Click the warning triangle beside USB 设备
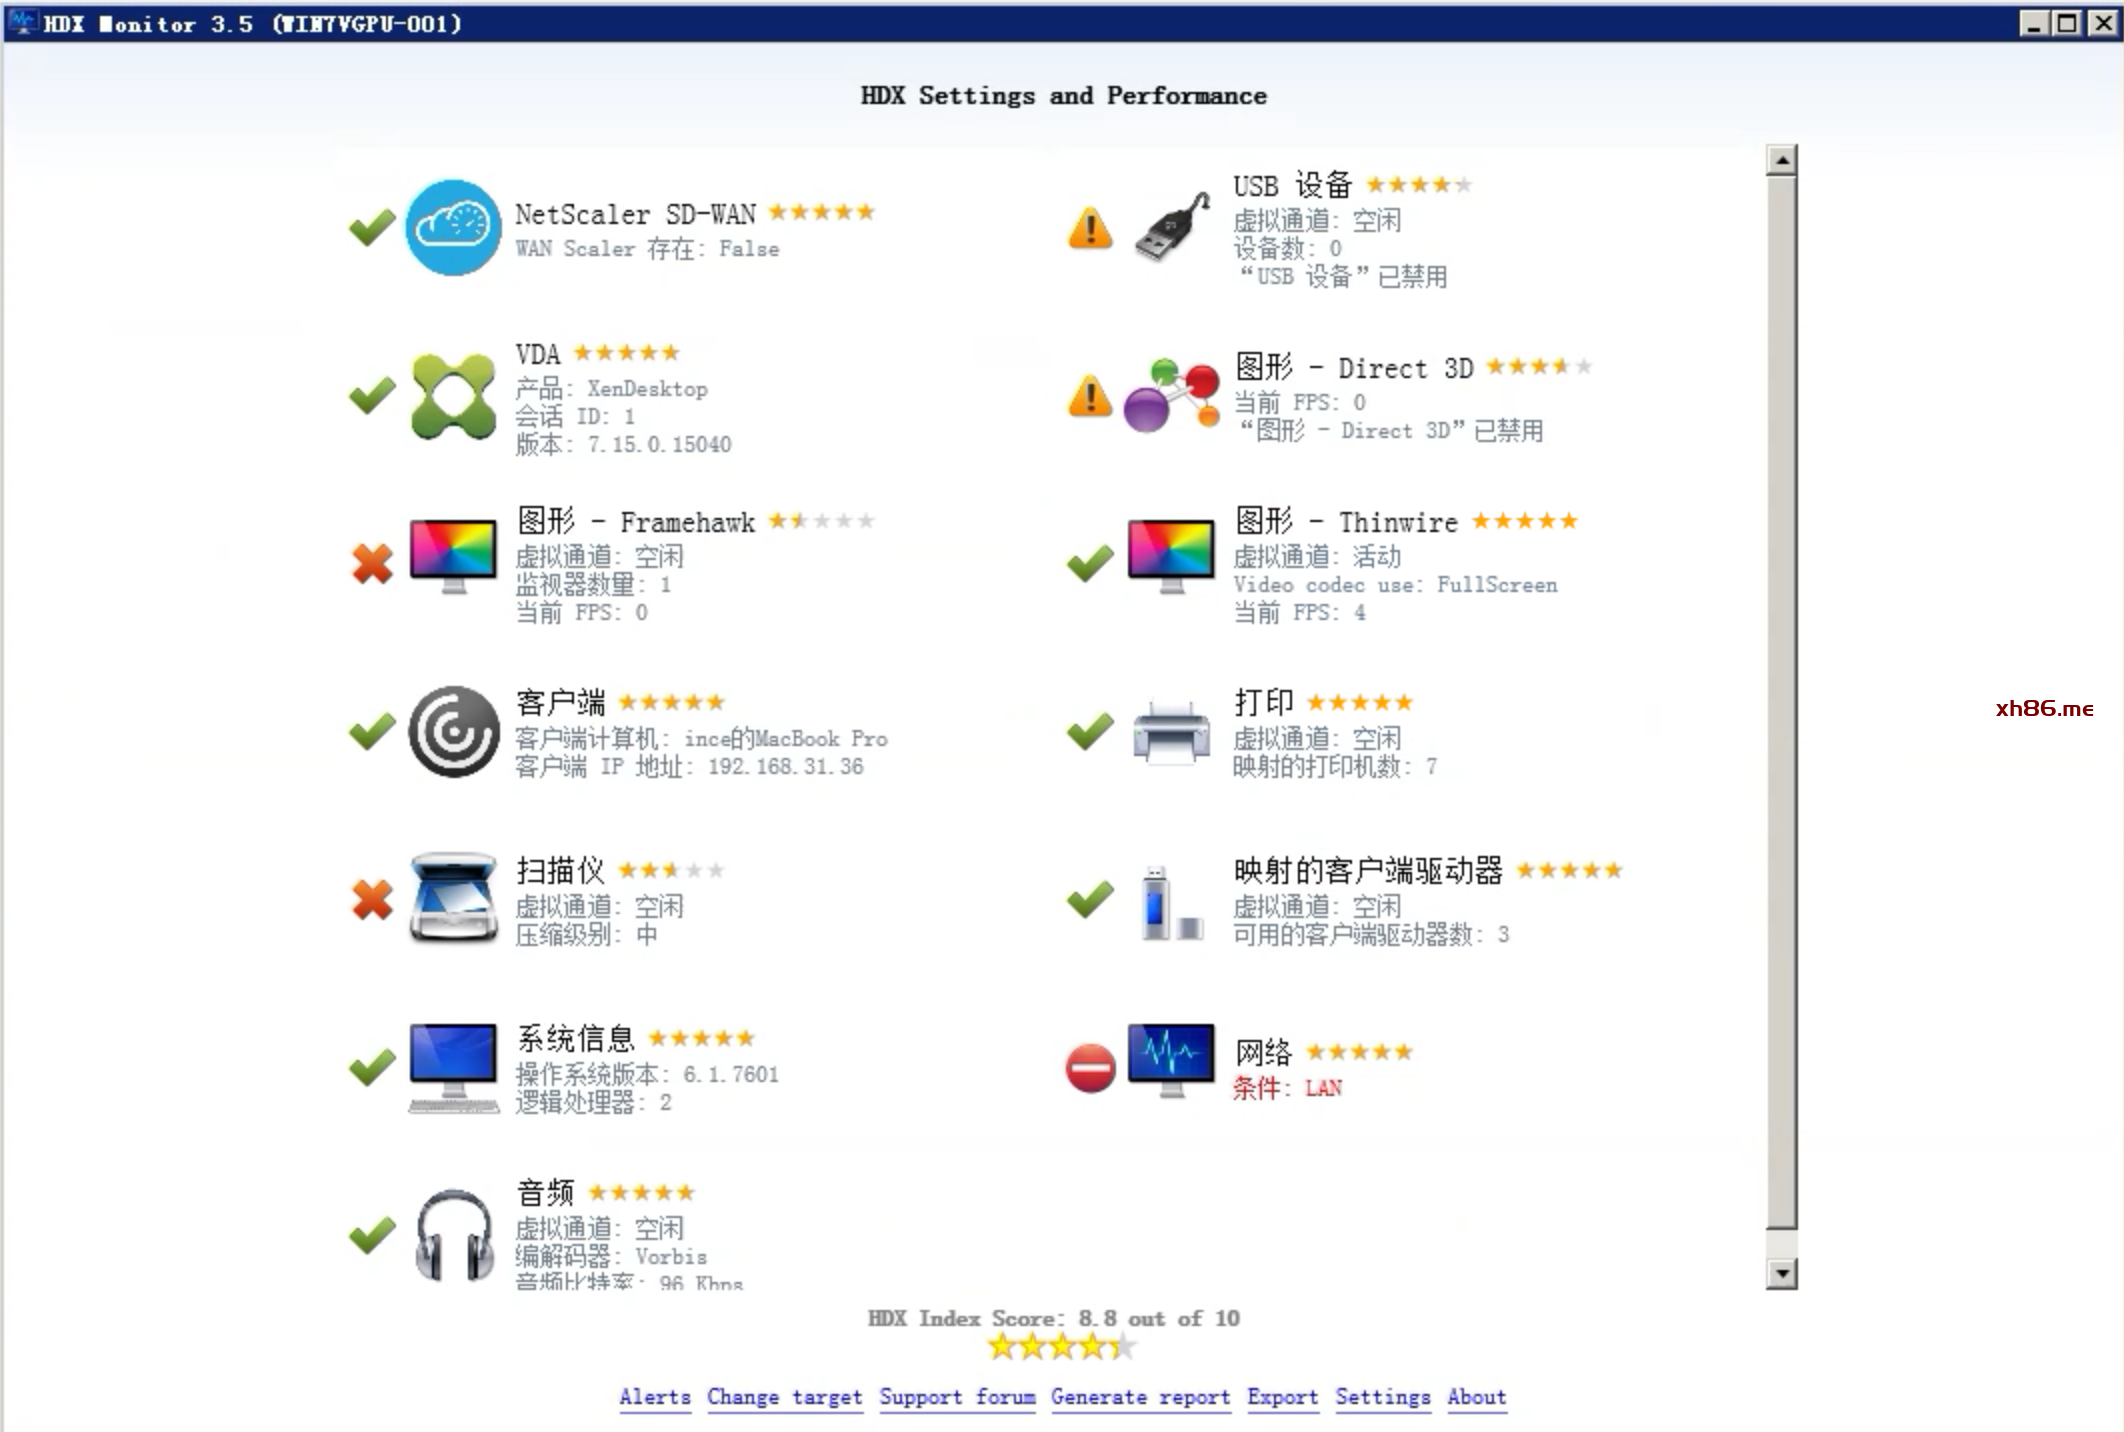Screen dimensions: 2124x1432 coord(1090,228)
